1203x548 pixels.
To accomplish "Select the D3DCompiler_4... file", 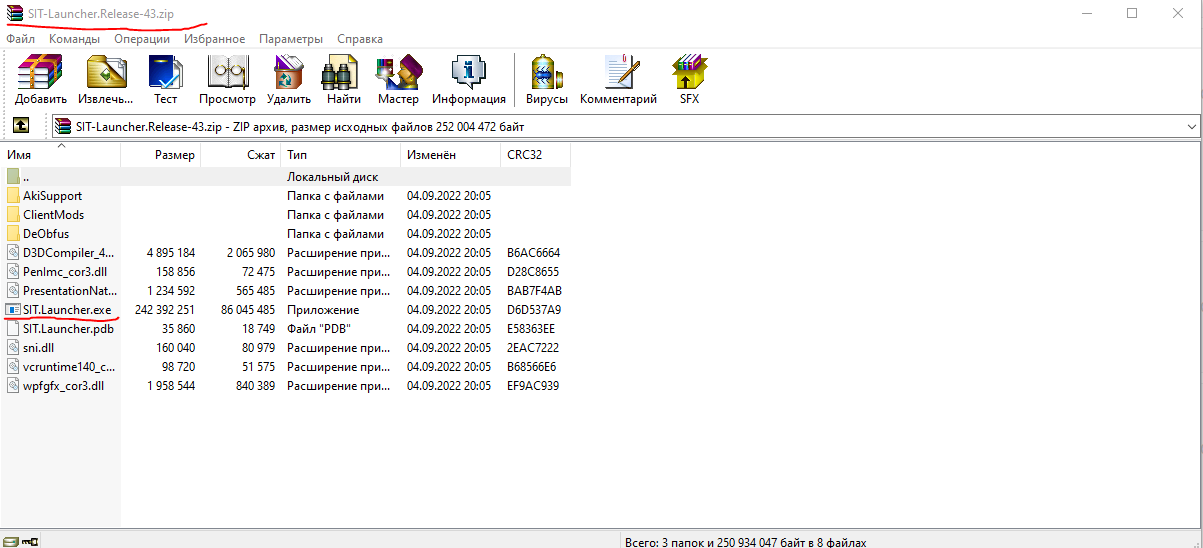I will 68,253.
